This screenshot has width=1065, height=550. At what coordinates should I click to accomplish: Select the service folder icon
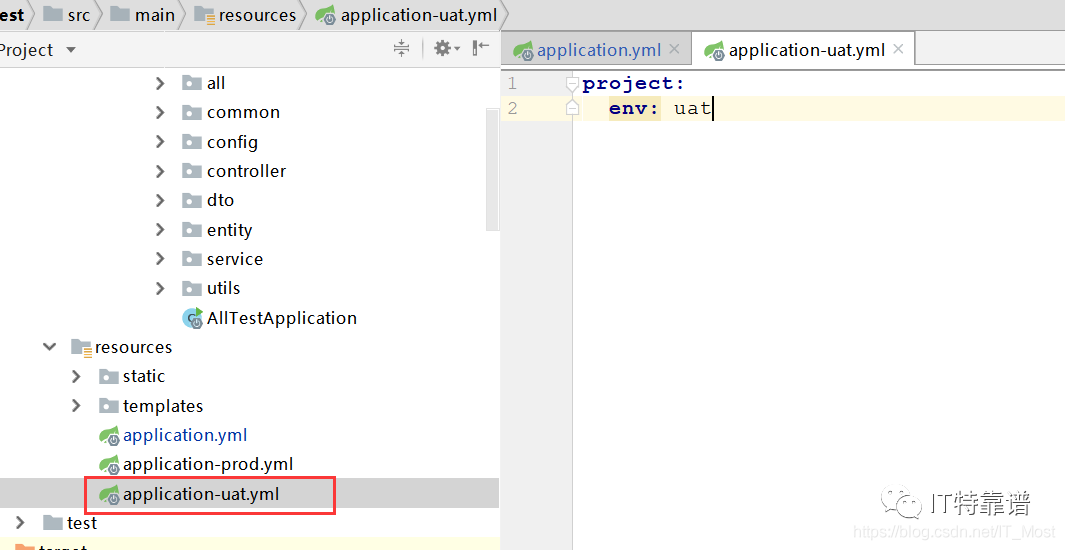point(192,259)
